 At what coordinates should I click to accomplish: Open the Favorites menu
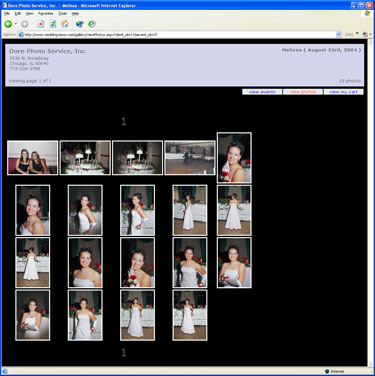pos(46,14)
